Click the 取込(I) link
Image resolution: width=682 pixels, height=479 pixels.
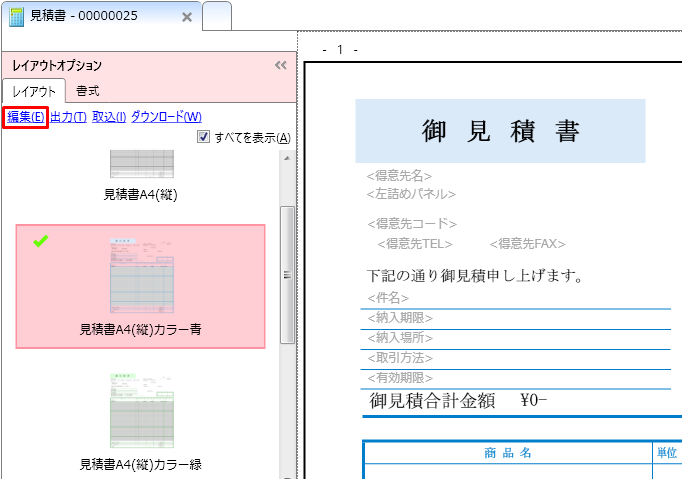click(x=109, y=117)
